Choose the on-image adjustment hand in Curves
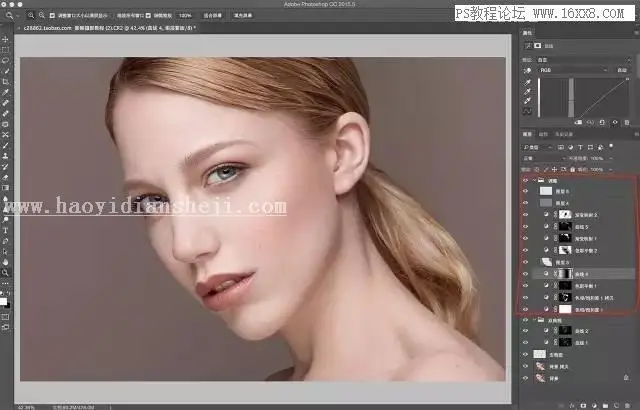 (528, 70)
